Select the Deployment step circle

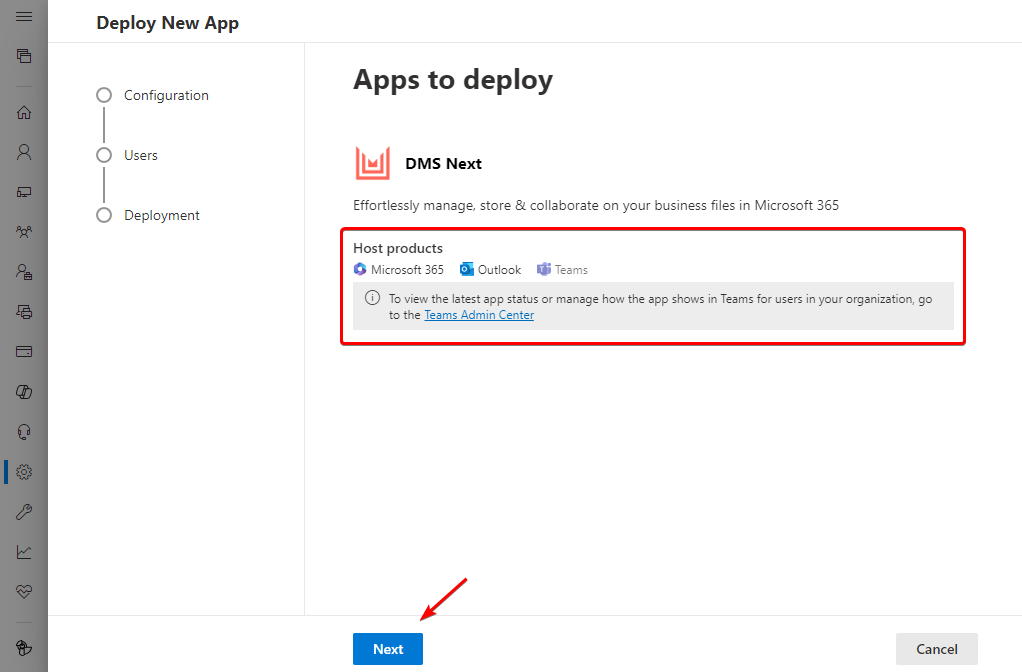[104, 214]
